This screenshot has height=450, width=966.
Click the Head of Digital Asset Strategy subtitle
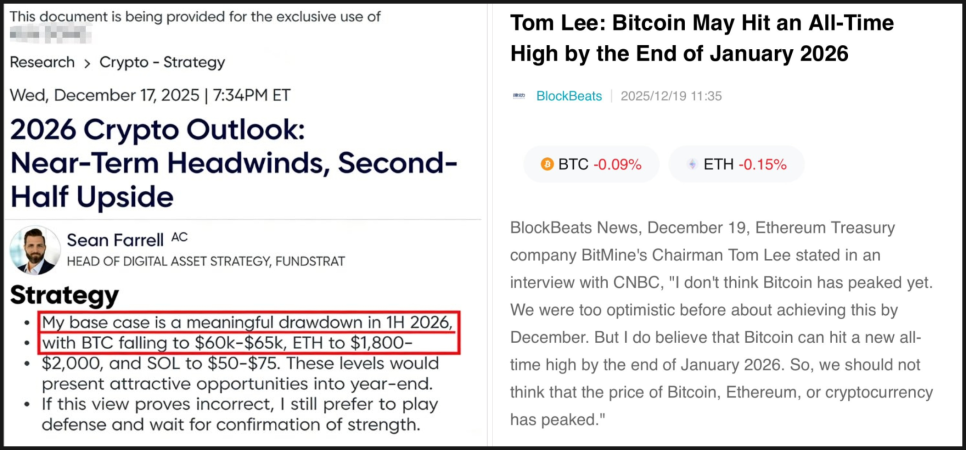tap(206, 261)
